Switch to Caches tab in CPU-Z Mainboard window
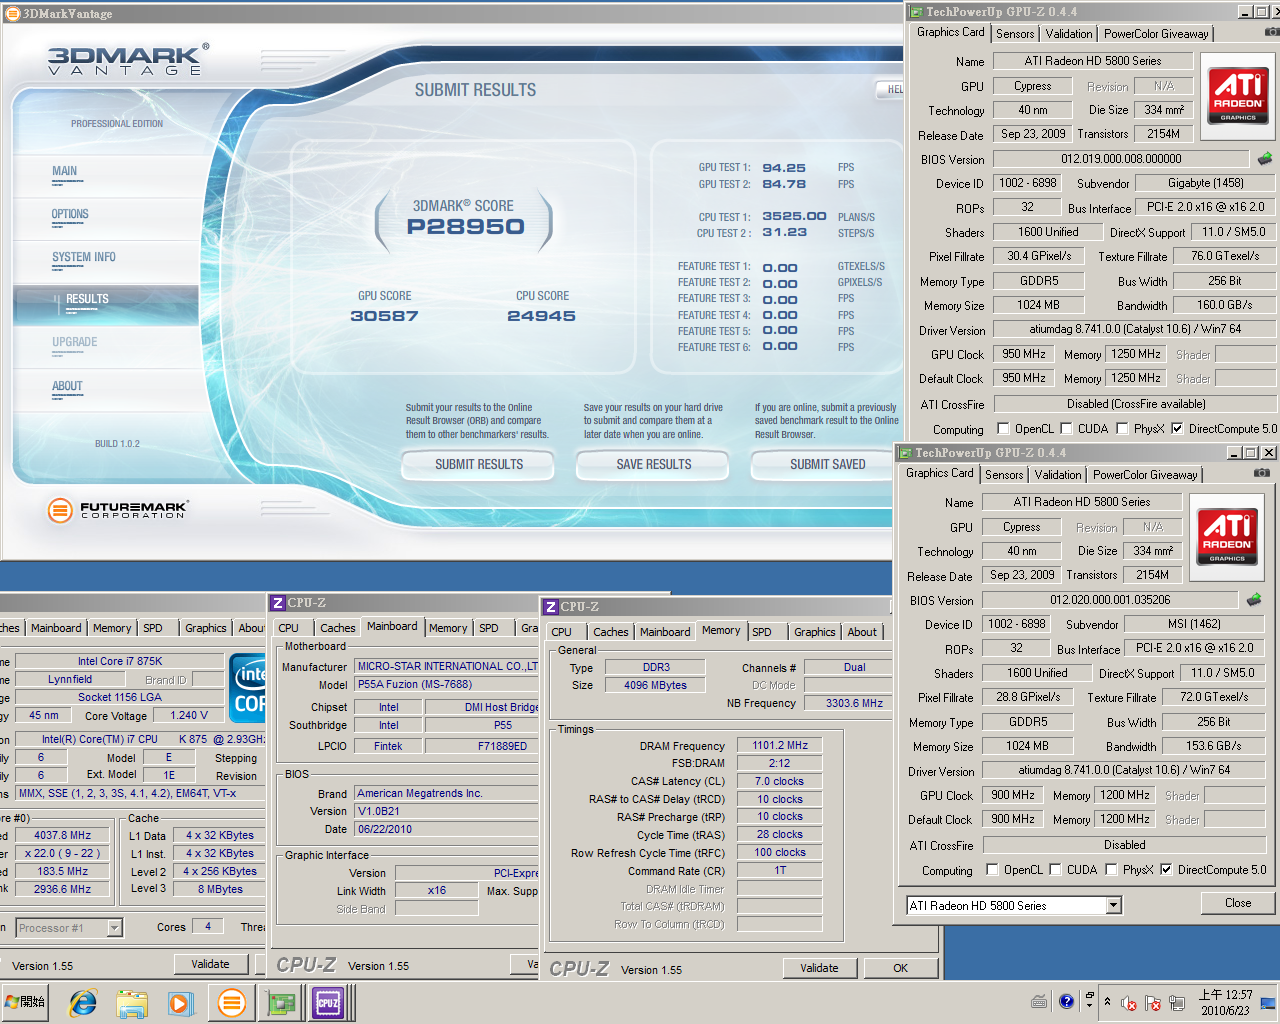This screenshot has width=1280, height=1024. tap(338, 628)
